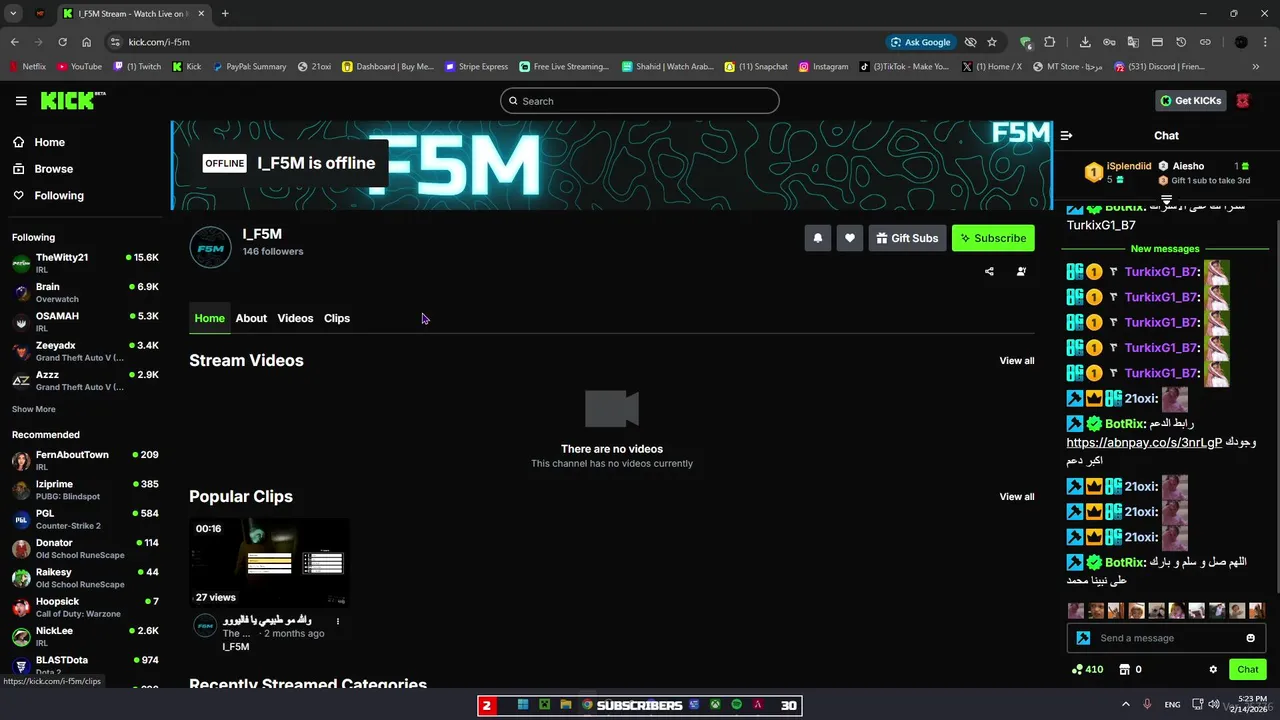Click the chat identity badge in message box
Viewport: 1280px width, 720px height.
[1083, 638]
